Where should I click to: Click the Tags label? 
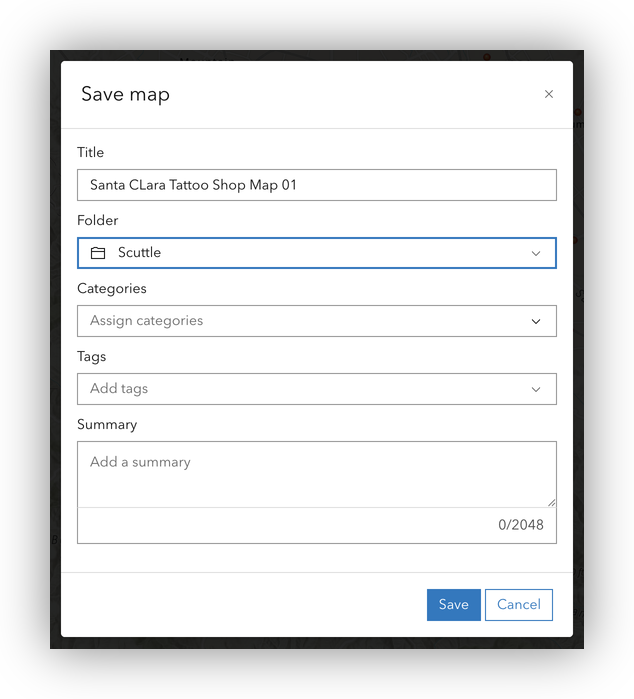(x=91, y=356)
